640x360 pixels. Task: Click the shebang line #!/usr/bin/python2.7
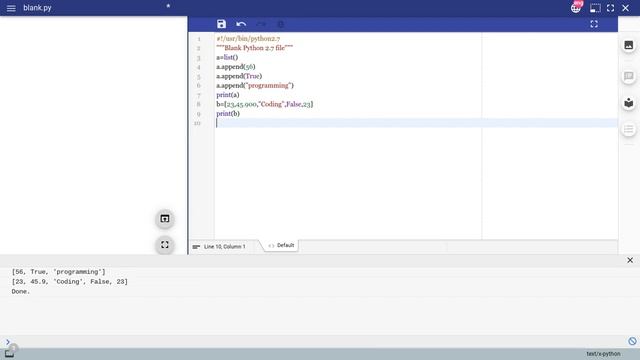(248, 38)
